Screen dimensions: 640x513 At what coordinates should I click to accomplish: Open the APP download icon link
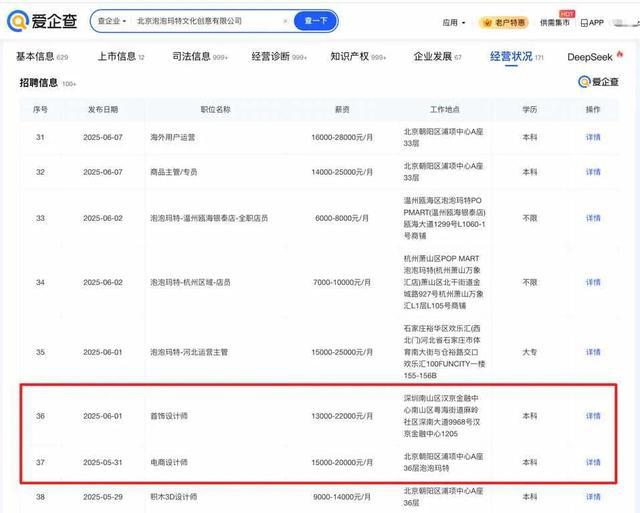click(x=592, y=22)
